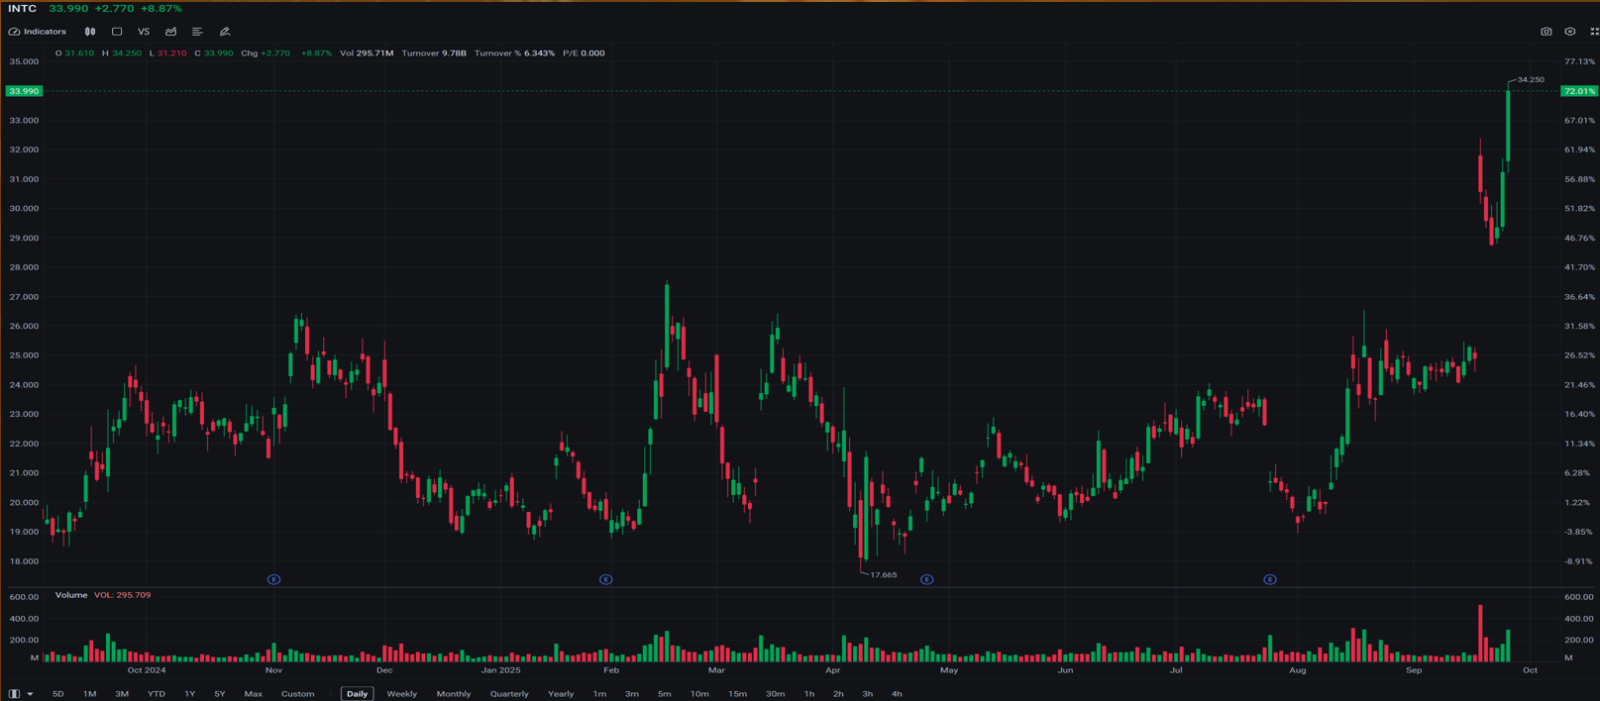
Task: Click the fullscreen expand icon
Action: click(x=1594, y=31)
